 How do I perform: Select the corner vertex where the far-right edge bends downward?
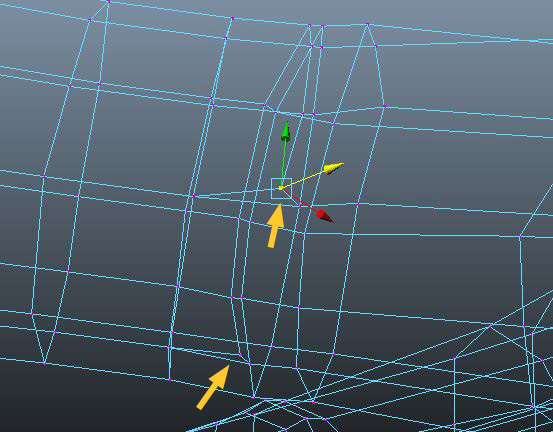pos(519,236)
